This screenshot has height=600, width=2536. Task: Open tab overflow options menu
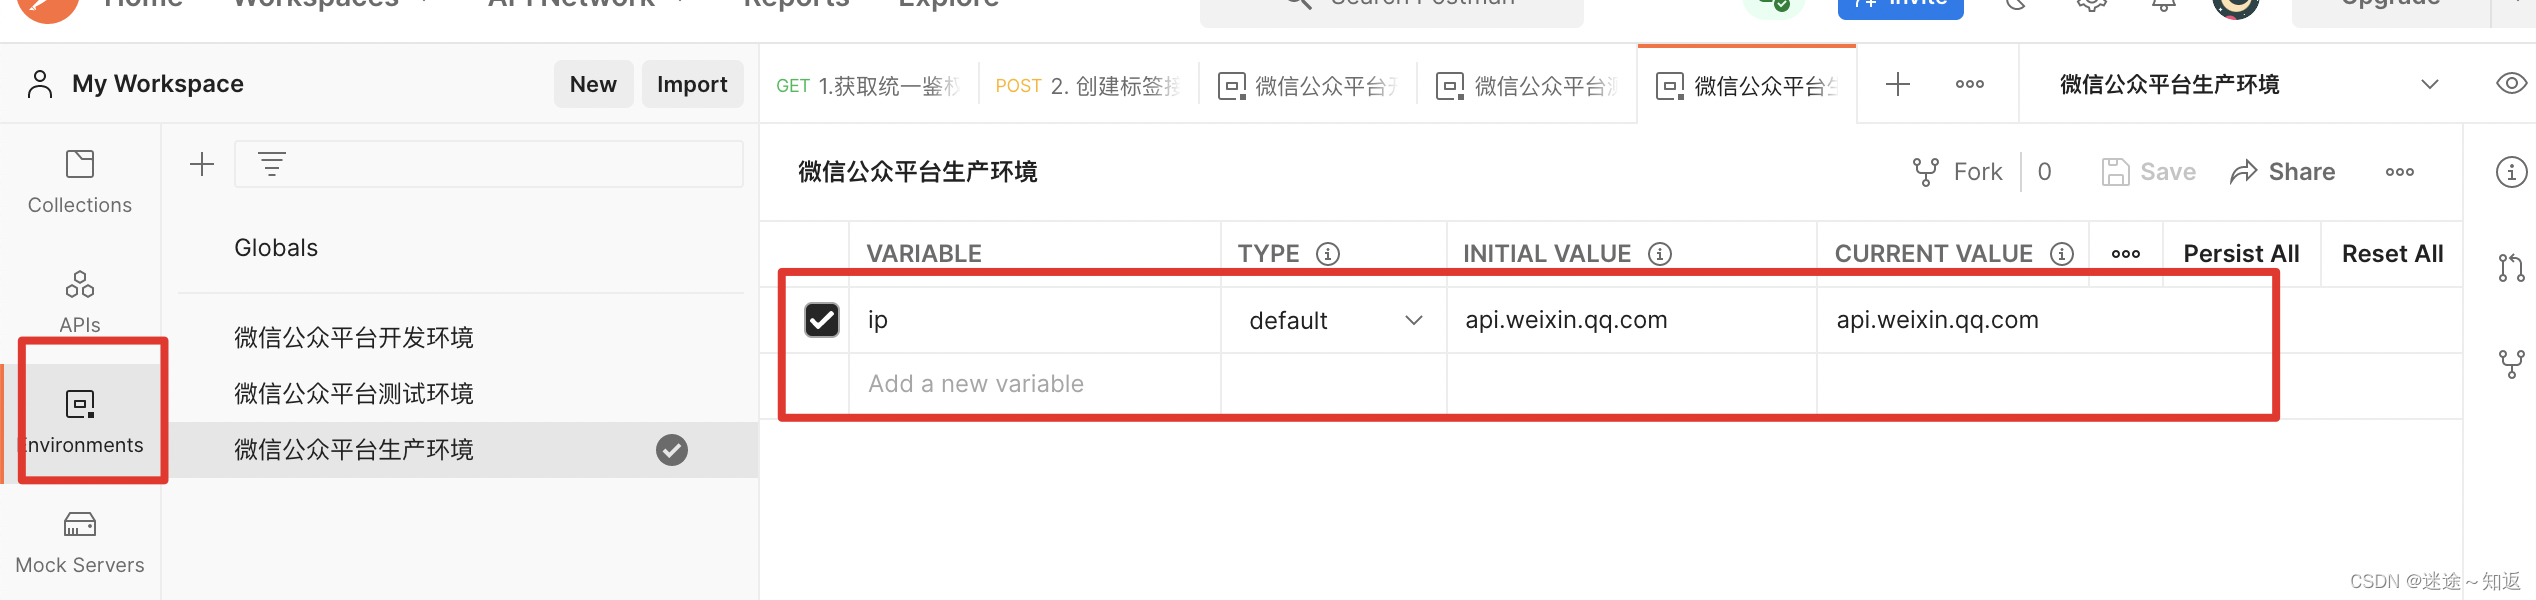[1970, 84]
